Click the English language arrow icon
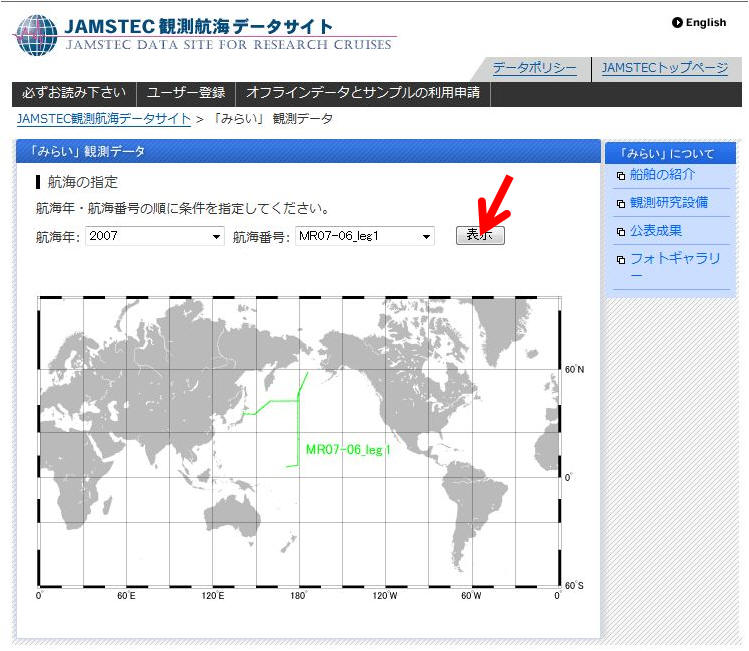 point(677,23)
